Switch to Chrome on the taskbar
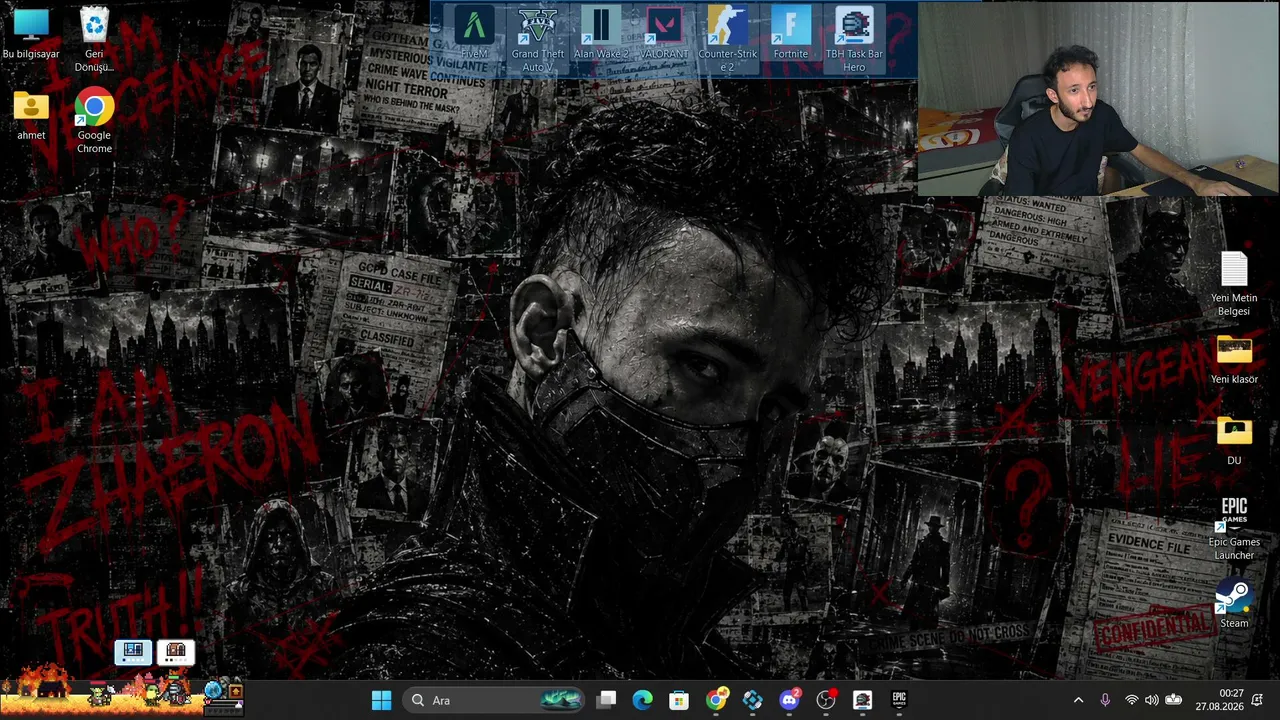The height and width of the screenshot is (720, 1280). pos(716,700)
